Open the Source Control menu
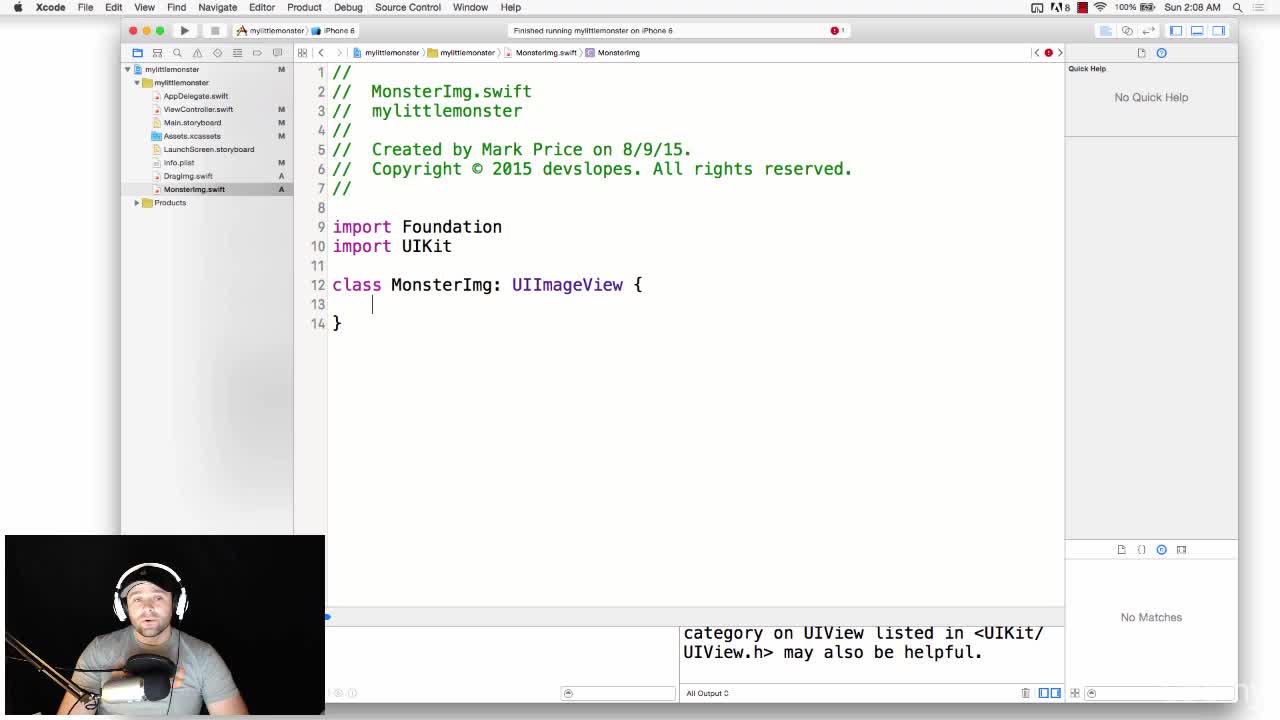This screenshot has width=1280, height=720. tap(408, 7)
